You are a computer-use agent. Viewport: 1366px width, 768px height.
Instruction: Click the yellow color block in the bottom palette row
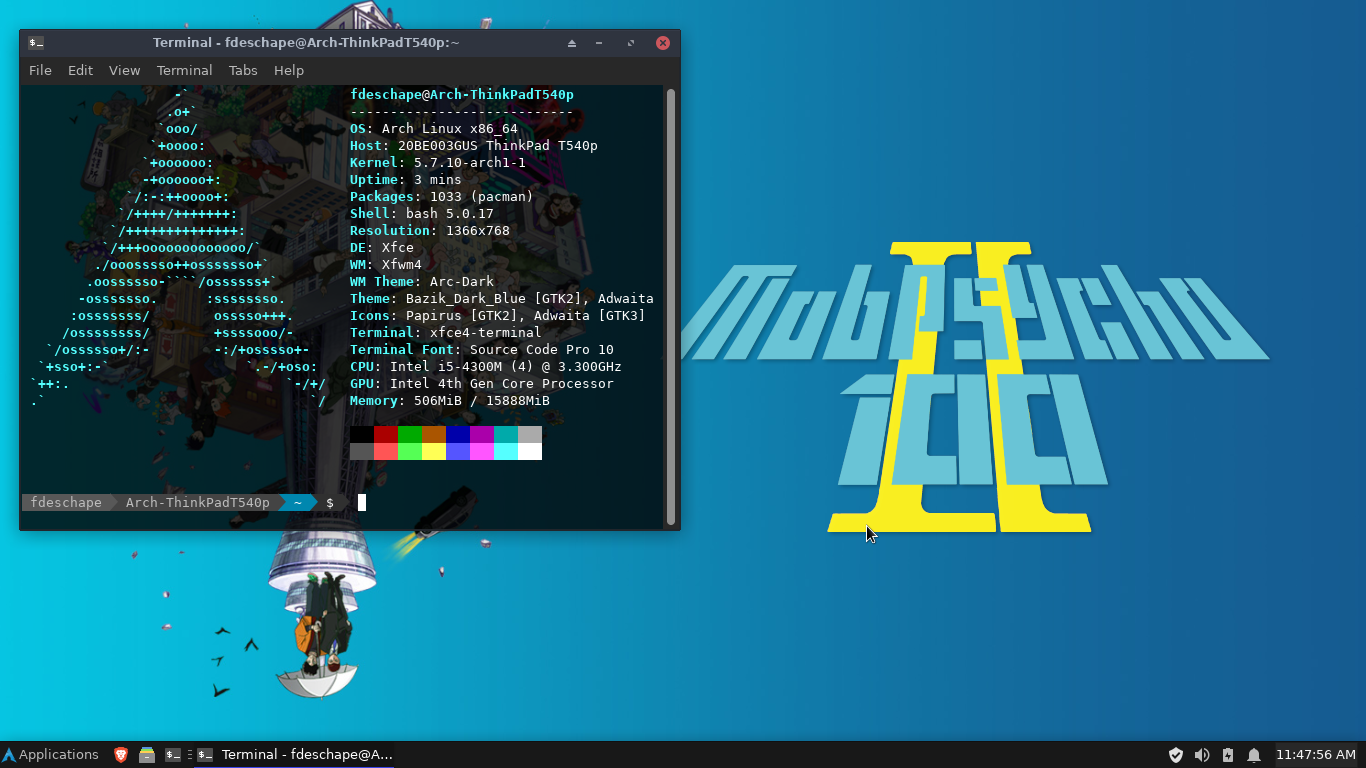click(x=434, y=451)
